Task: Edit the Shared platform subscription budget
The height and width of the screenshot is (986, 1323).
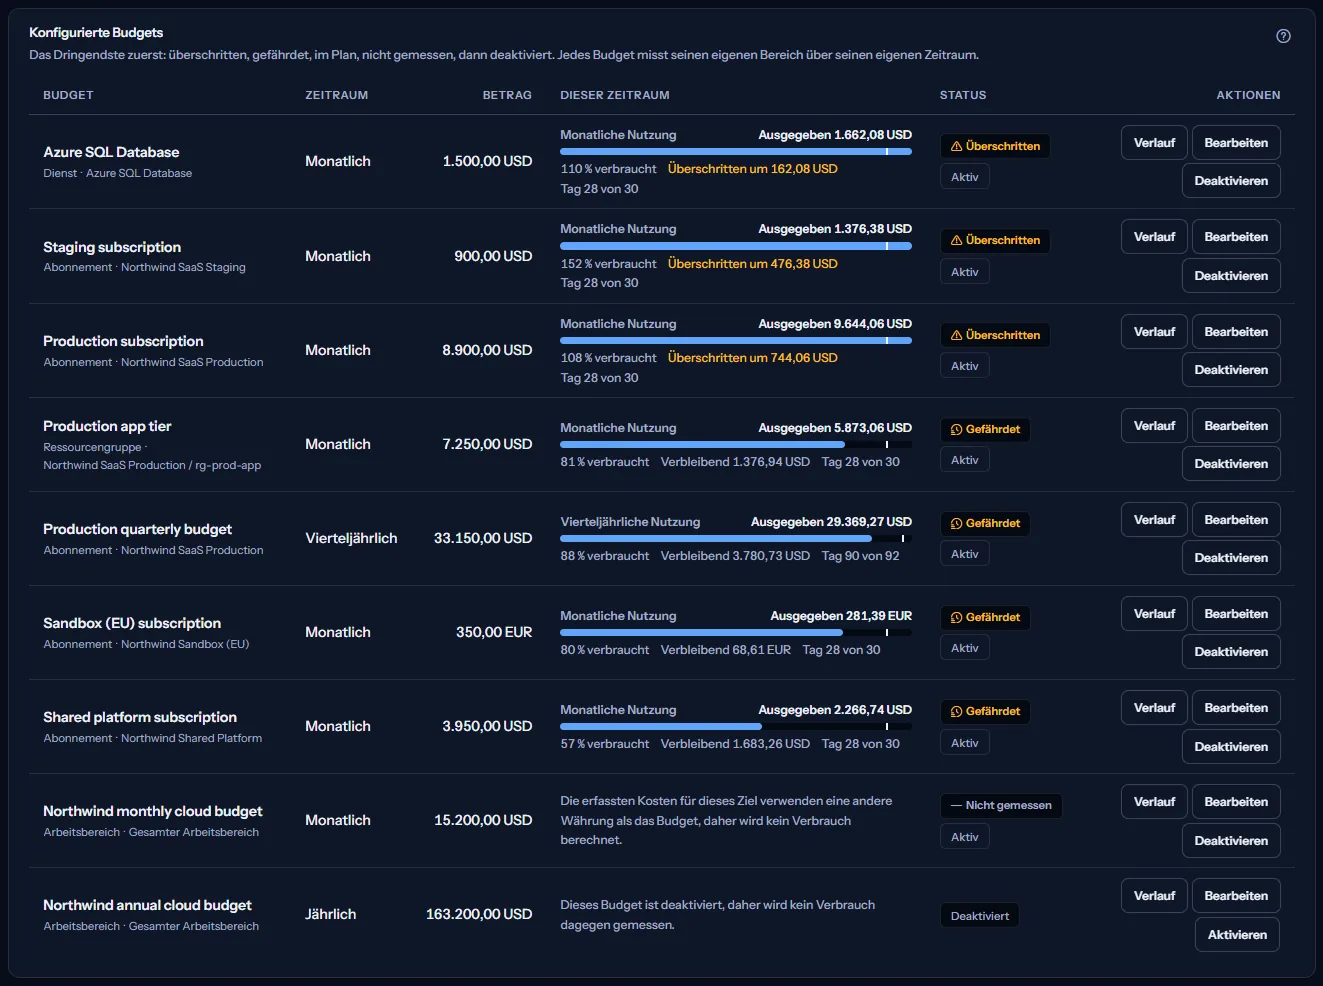Action: (x=1236, y=708)
